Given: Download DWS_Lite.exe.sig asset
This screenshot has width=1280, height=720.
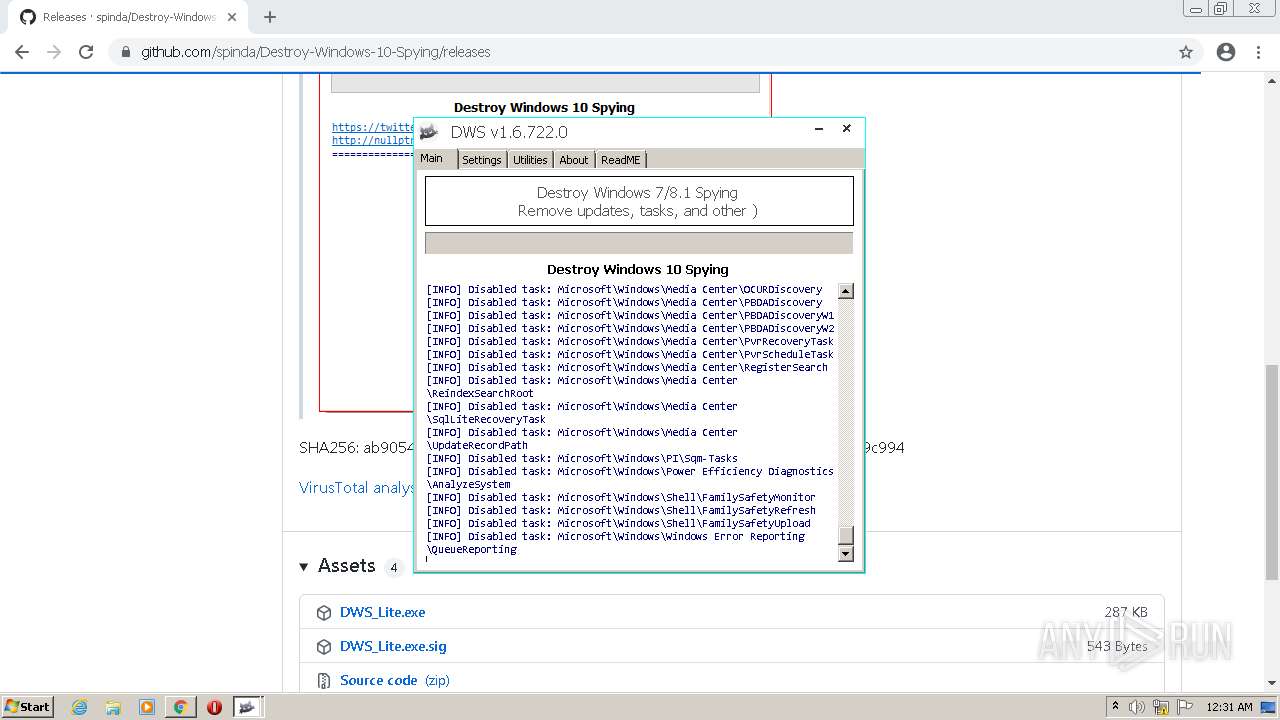Looking at the screenshot, I should click(393, 646).
